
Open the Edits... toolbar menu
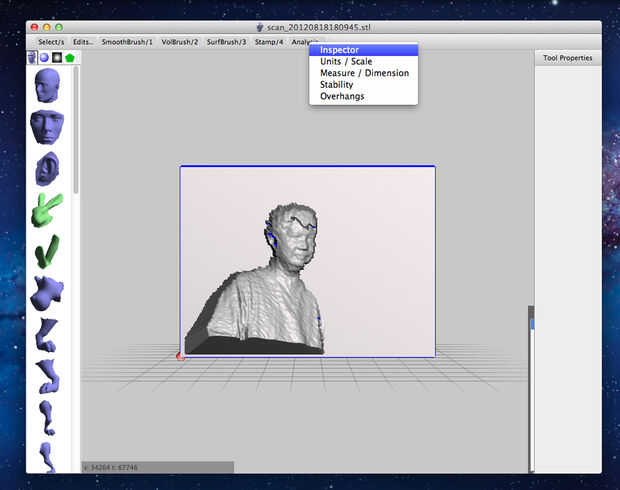(83, 42)
